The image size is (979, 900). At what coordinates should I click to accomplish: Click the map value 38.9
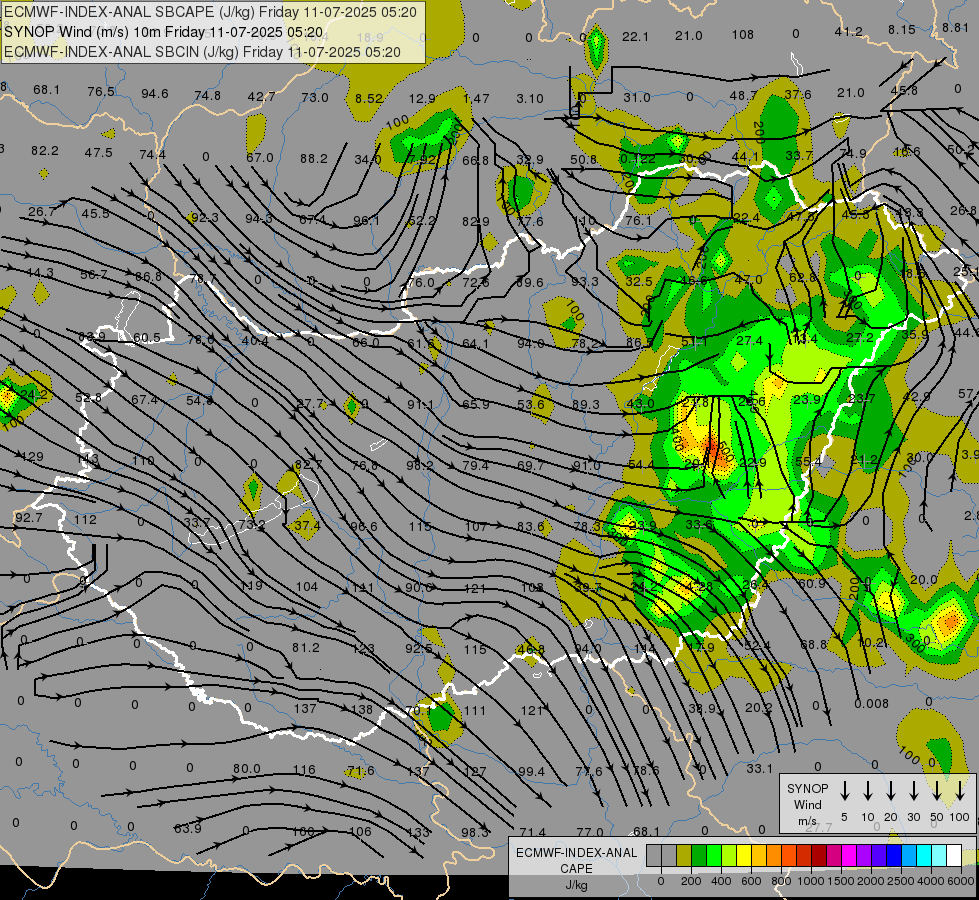[x=702, y=708]
